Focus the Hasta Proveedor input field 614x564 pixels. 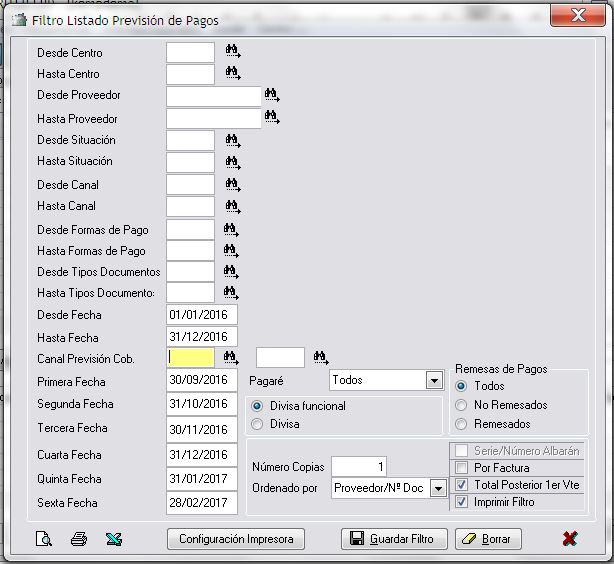(x=214, y=118)
